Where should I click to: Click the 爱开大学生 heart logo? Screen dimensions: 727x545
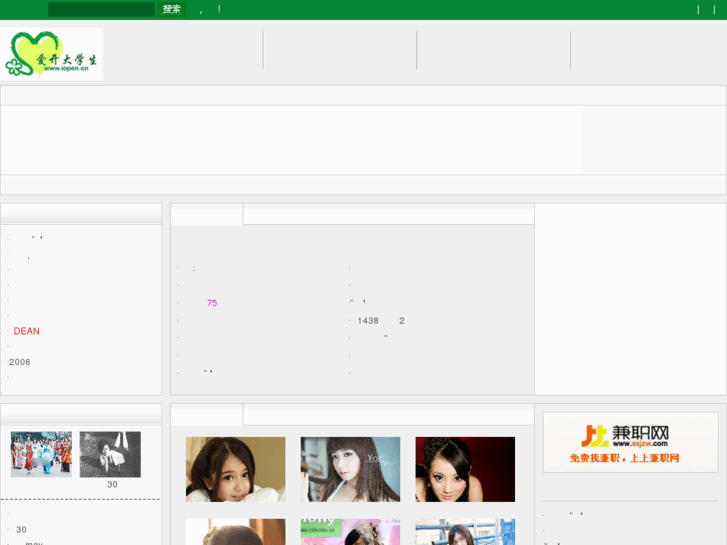point(51,54)
